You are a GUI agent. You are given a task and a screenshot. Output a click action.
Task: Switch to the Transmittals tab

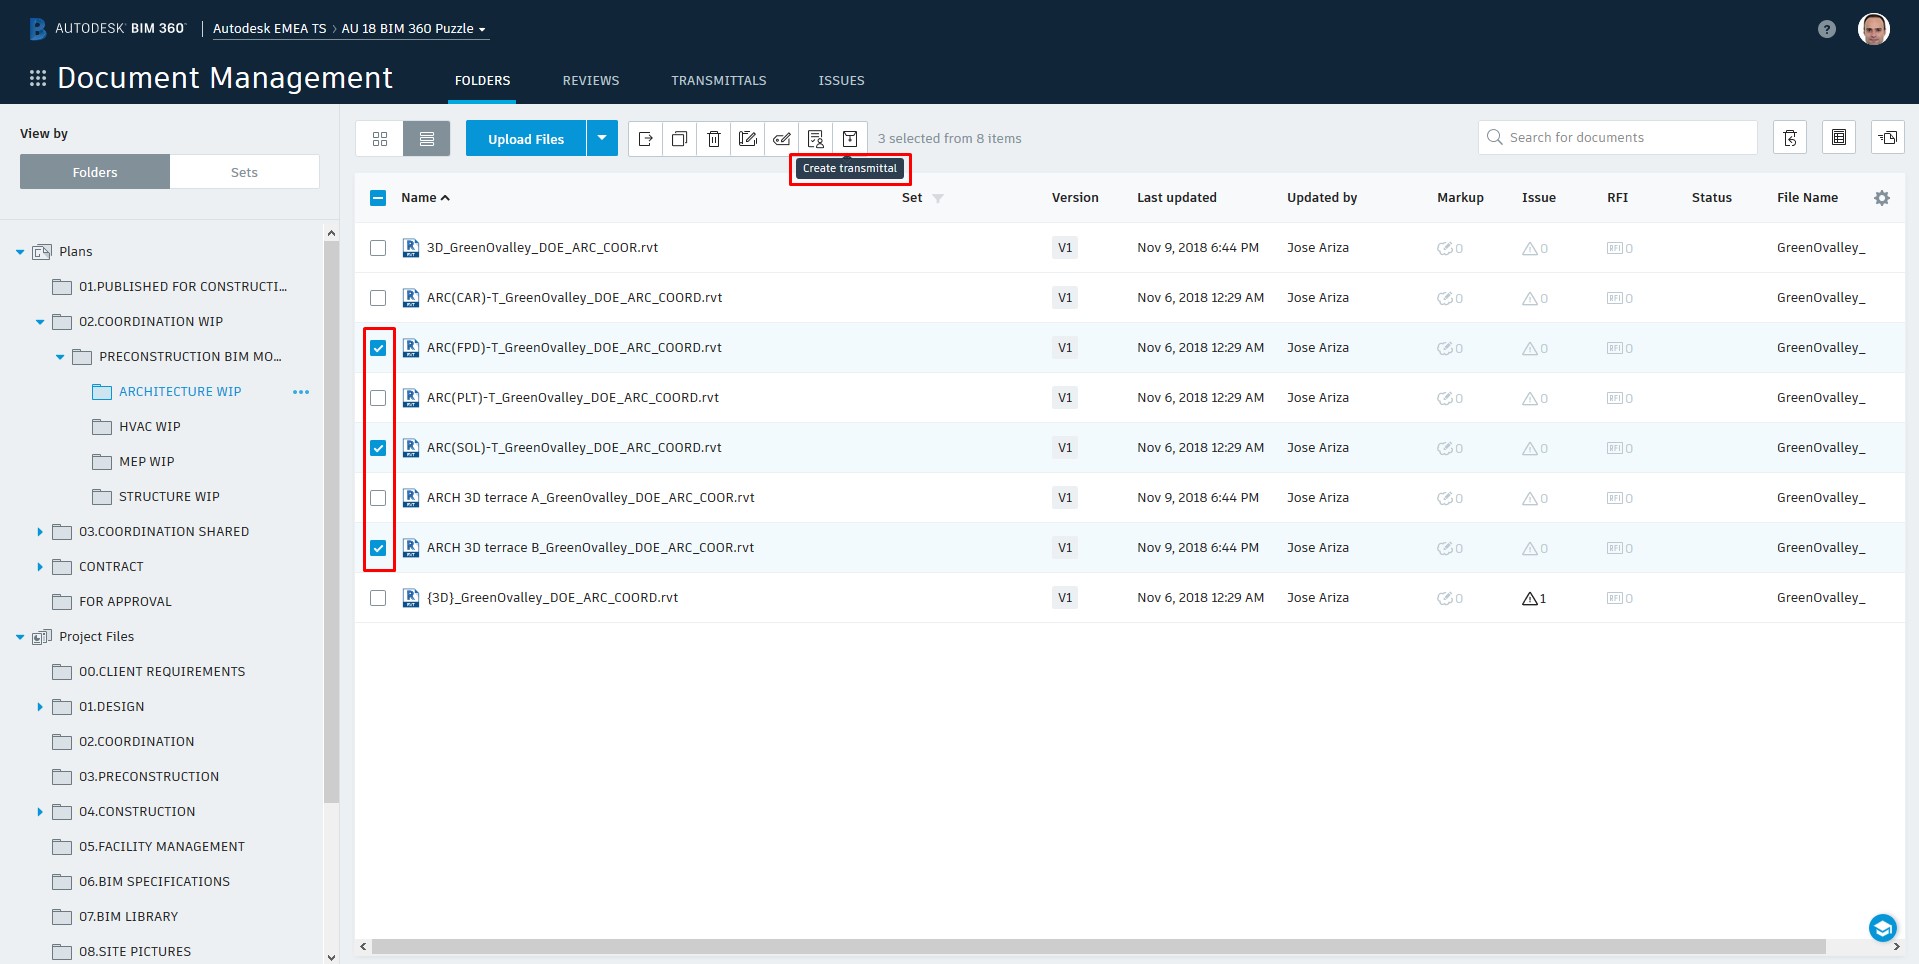click(x=718, y=81)
